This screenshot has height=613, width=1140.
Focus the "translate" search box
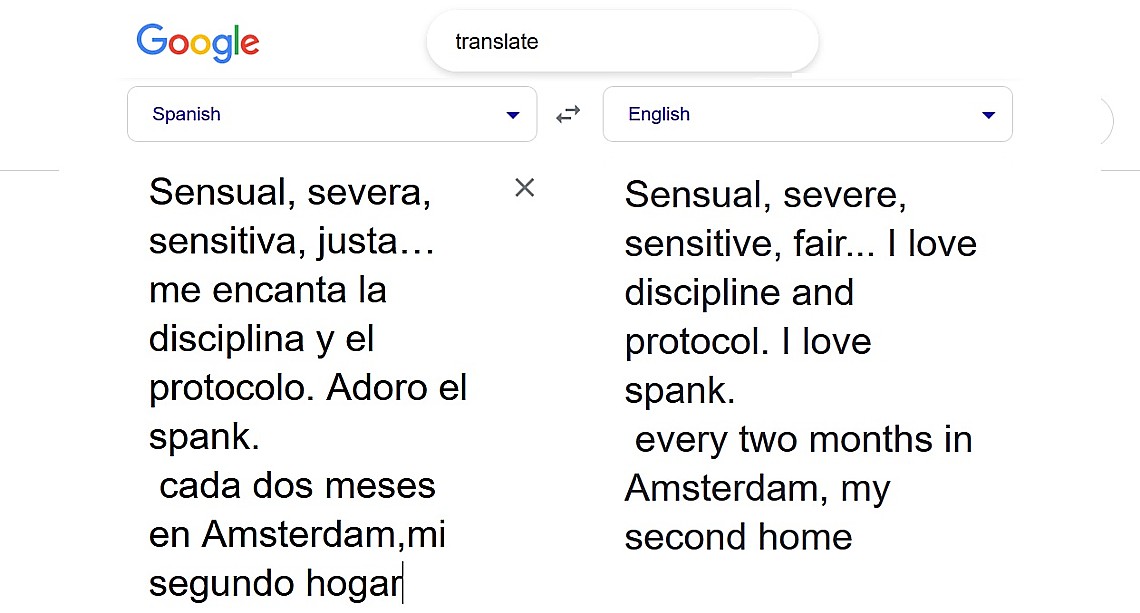pyautogui.click(x=620, y=42)
